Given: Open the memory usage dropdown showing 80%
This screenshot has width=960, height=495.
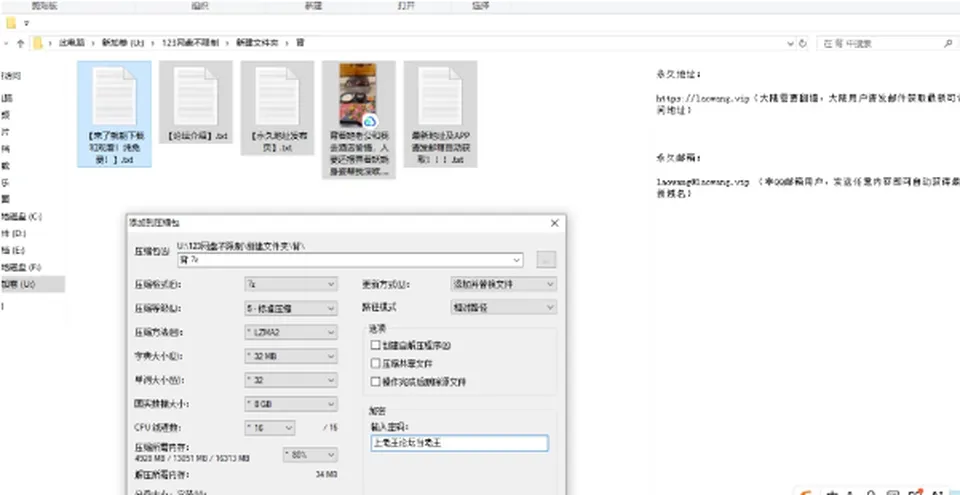Looking at the screenshot, I should click(x=310, y=455).
